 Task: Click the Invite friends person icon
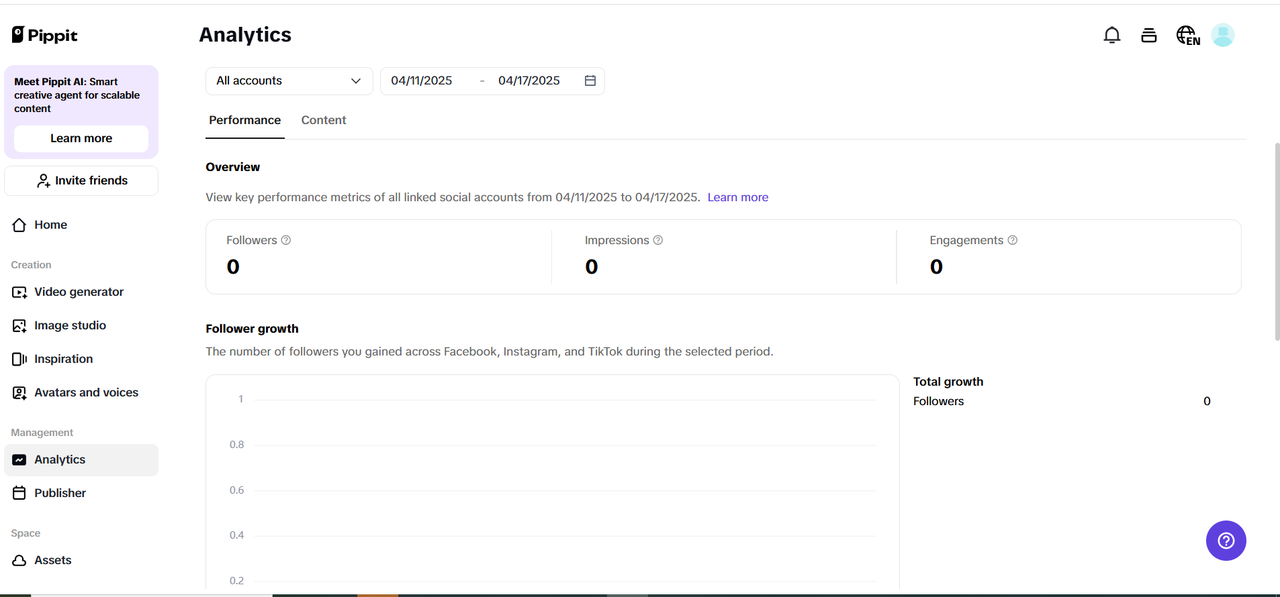44,181
